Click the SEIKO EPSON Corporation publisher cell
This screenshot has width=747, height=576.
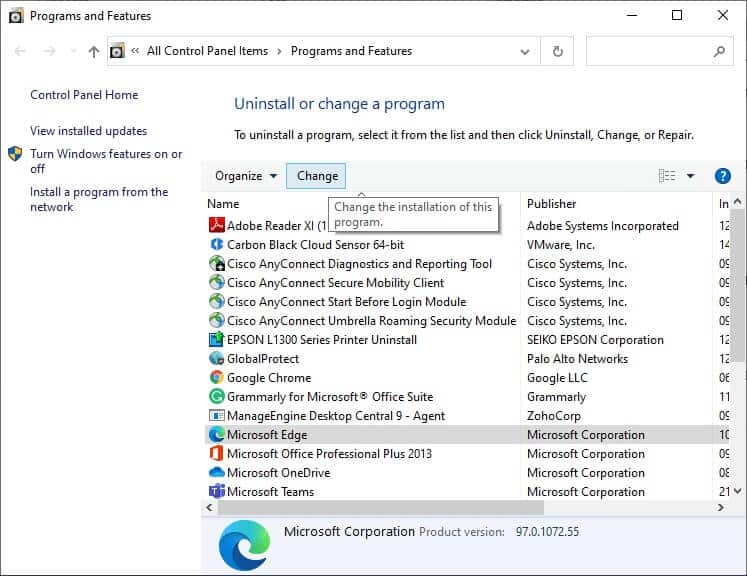pyautogui.click(x=595, y=340)
